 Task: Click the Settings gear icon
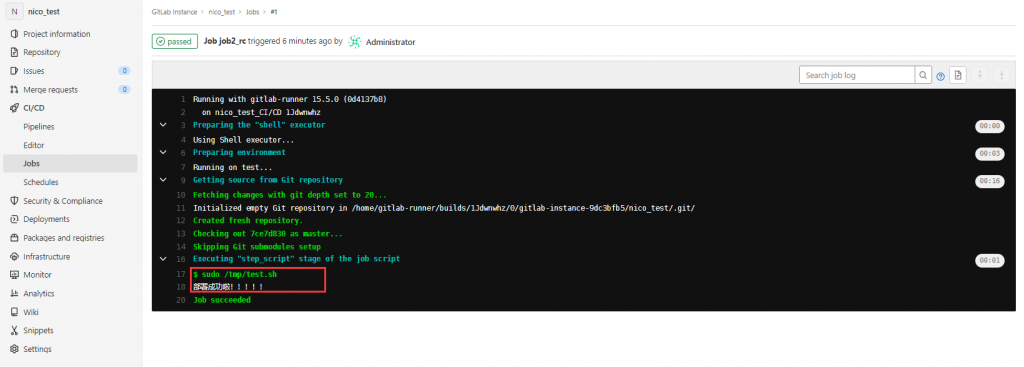14,349
